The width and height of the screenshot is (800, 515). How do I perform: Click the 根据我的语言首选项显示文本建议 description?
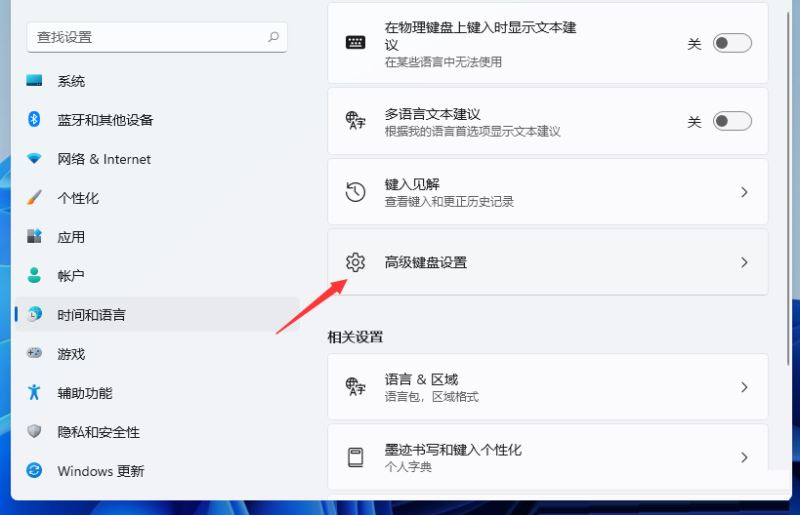coord(472,131)
